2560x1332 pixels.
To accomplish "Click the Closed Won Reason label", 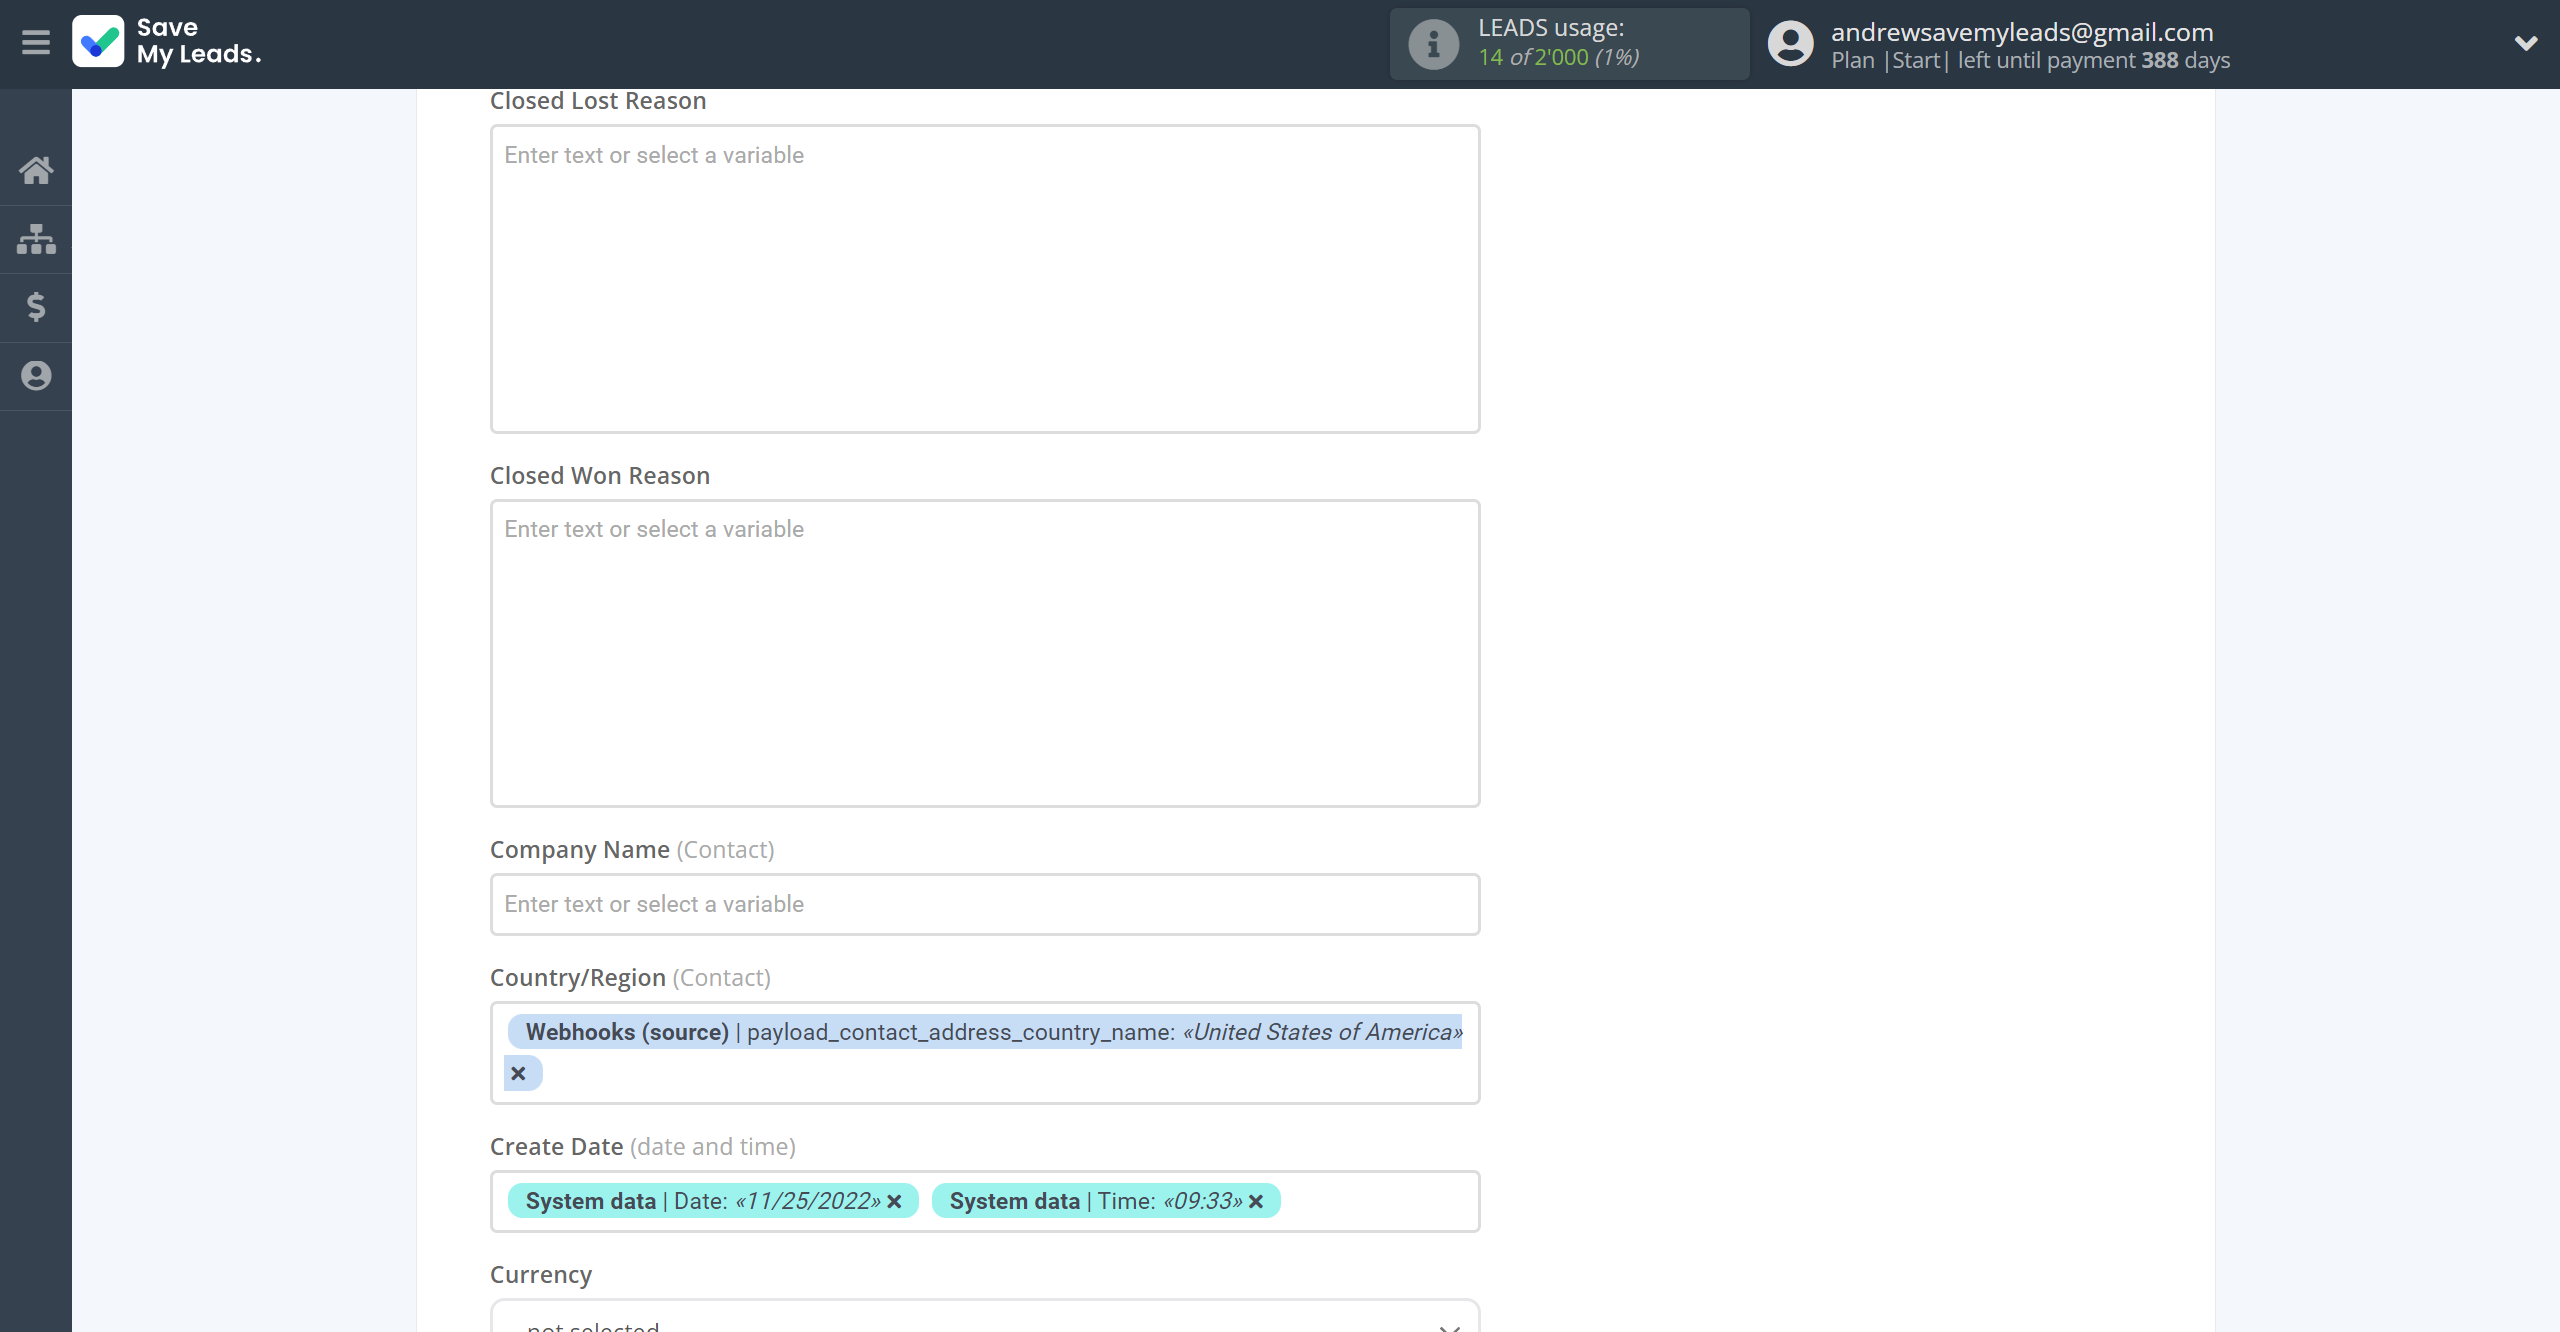I will coord(600,476).
